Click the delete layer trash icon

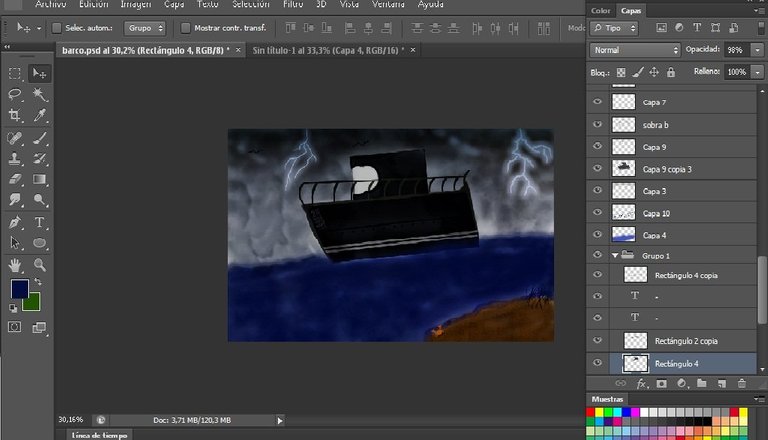(x=742, y=384)
